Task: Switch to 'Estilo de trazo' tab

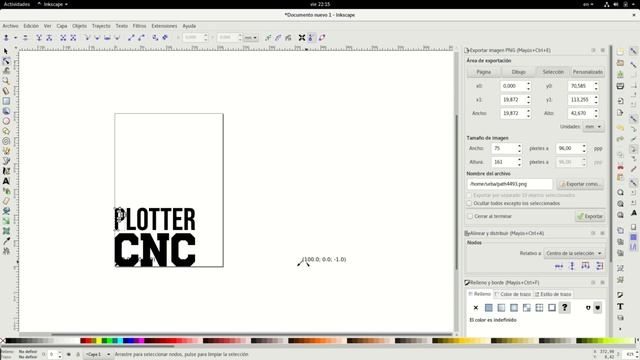Action: coord(553,294)
